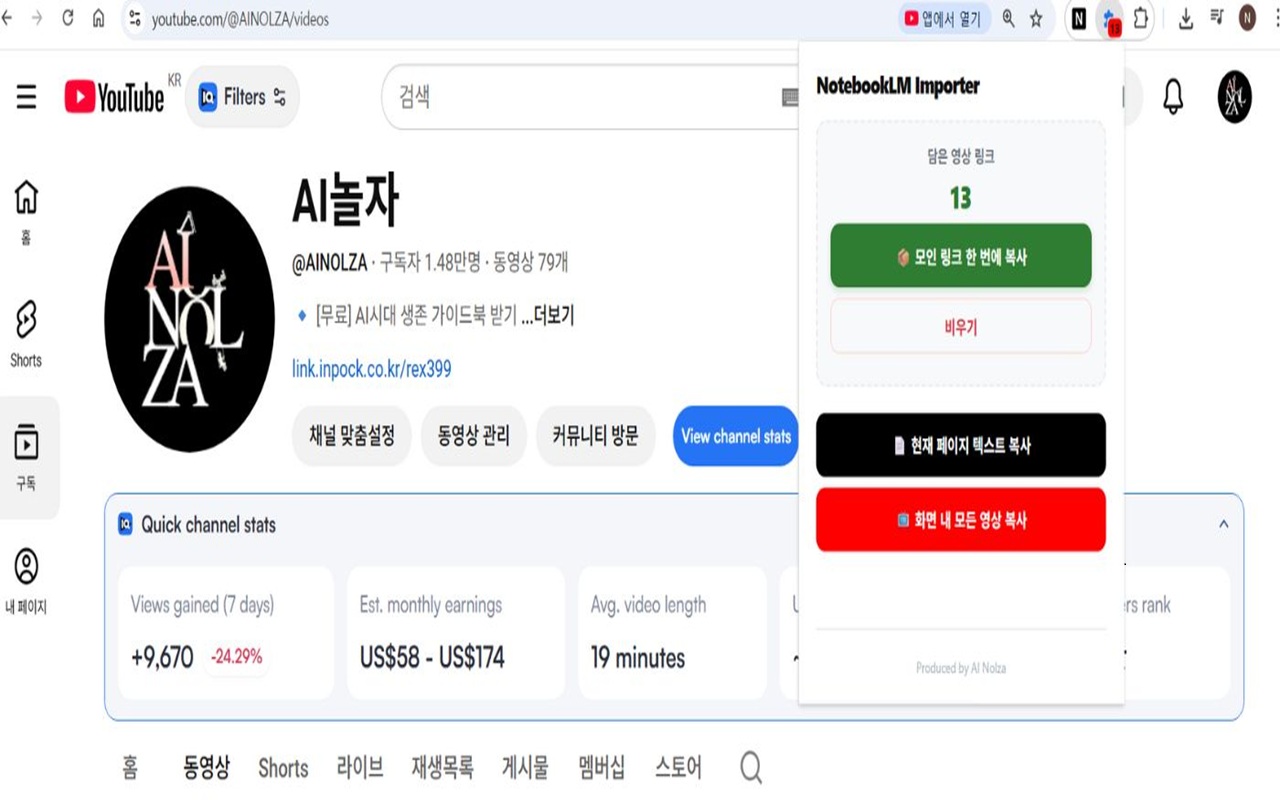Open site information icon in address bar
The width and height of the screenshot is (1280, 800).
135,18
